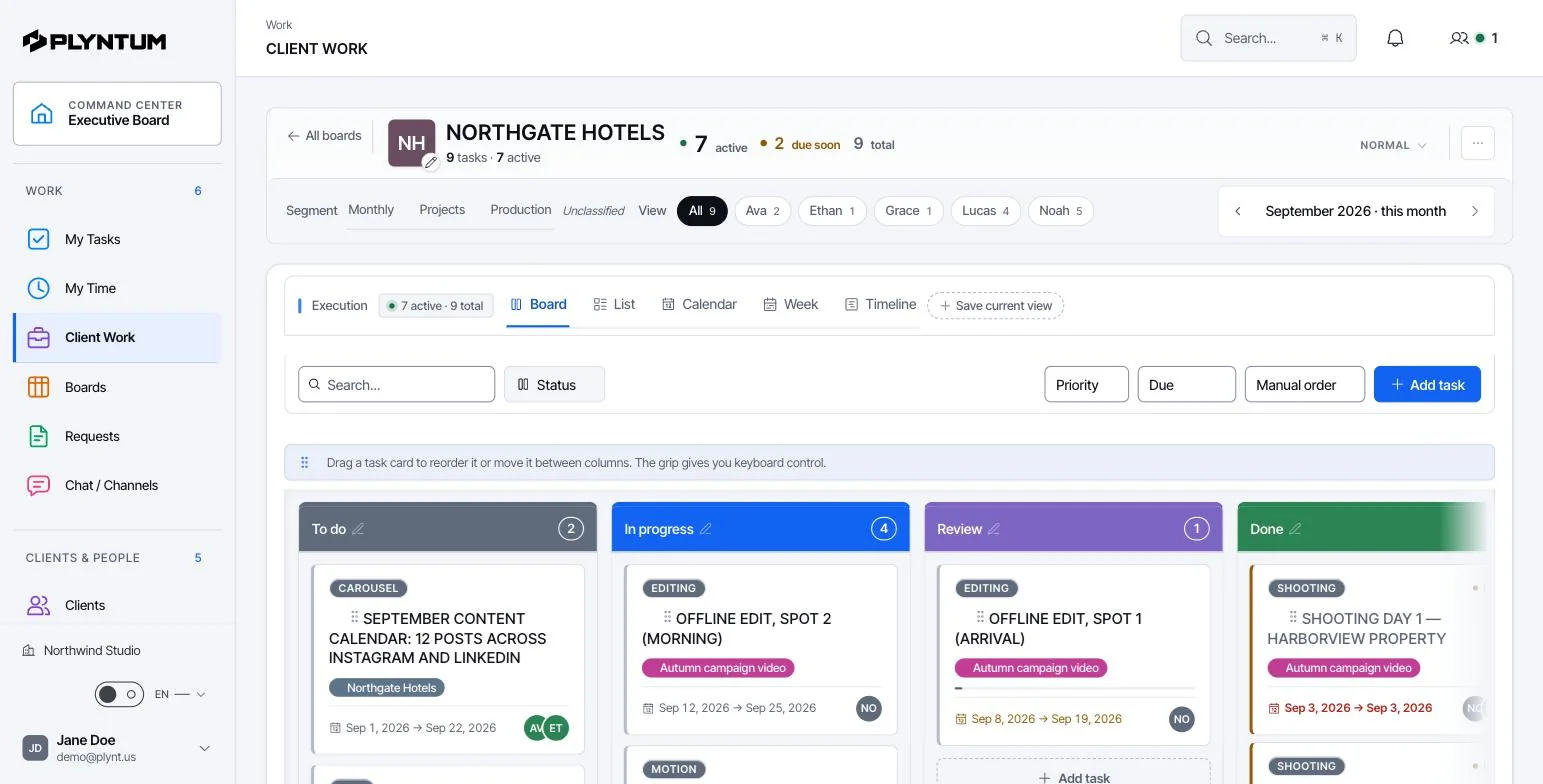Open the Due filter dropdown
Image resolution: width=1543 pixels, height=784 pixels.
(1186, 385)
